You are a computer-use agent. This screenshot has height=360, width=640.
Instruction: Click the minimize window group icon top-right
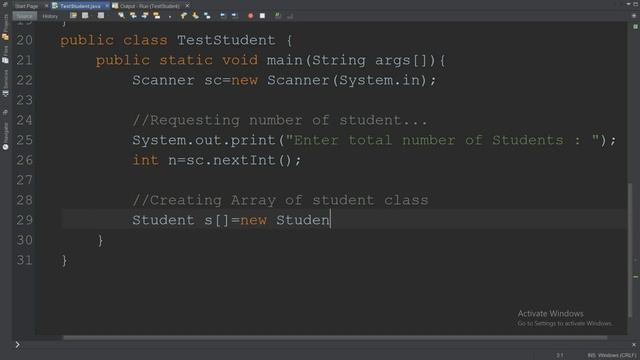(x=628, y=4)
